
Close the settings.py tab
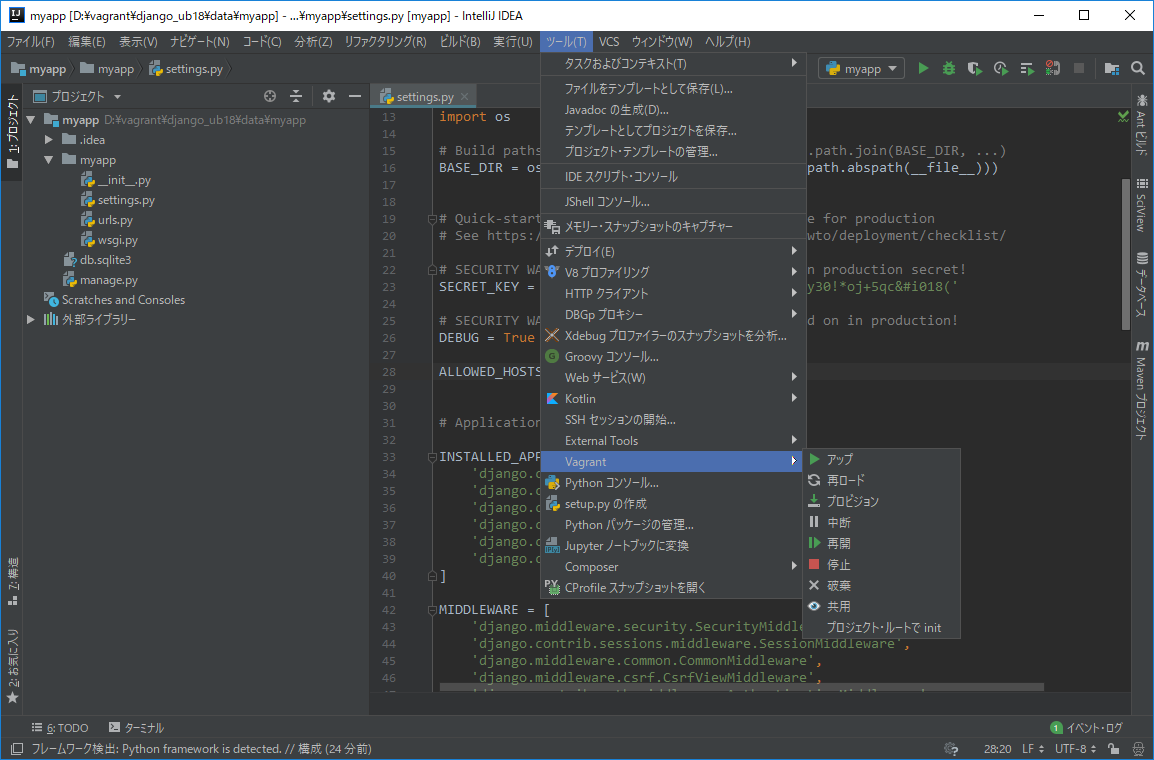[464, 96]
